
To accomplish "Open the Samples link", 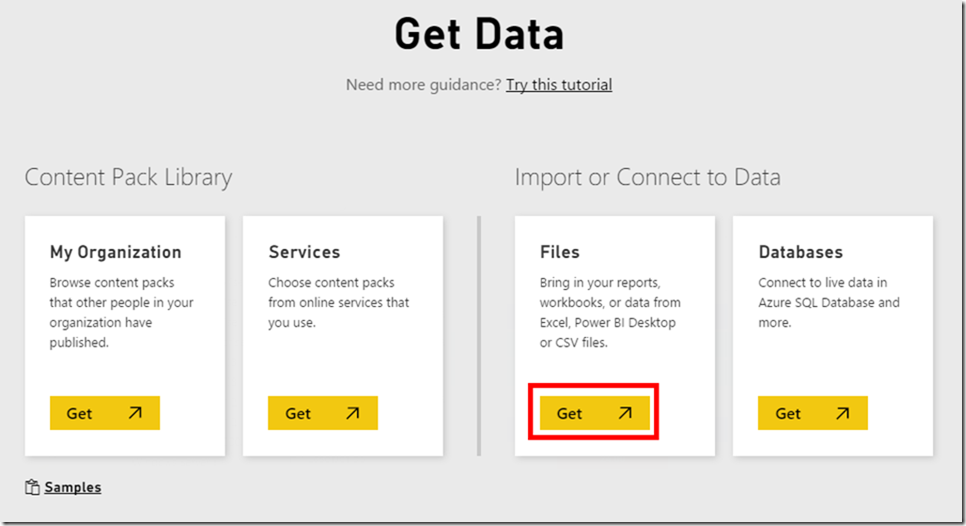I will 73,487.
